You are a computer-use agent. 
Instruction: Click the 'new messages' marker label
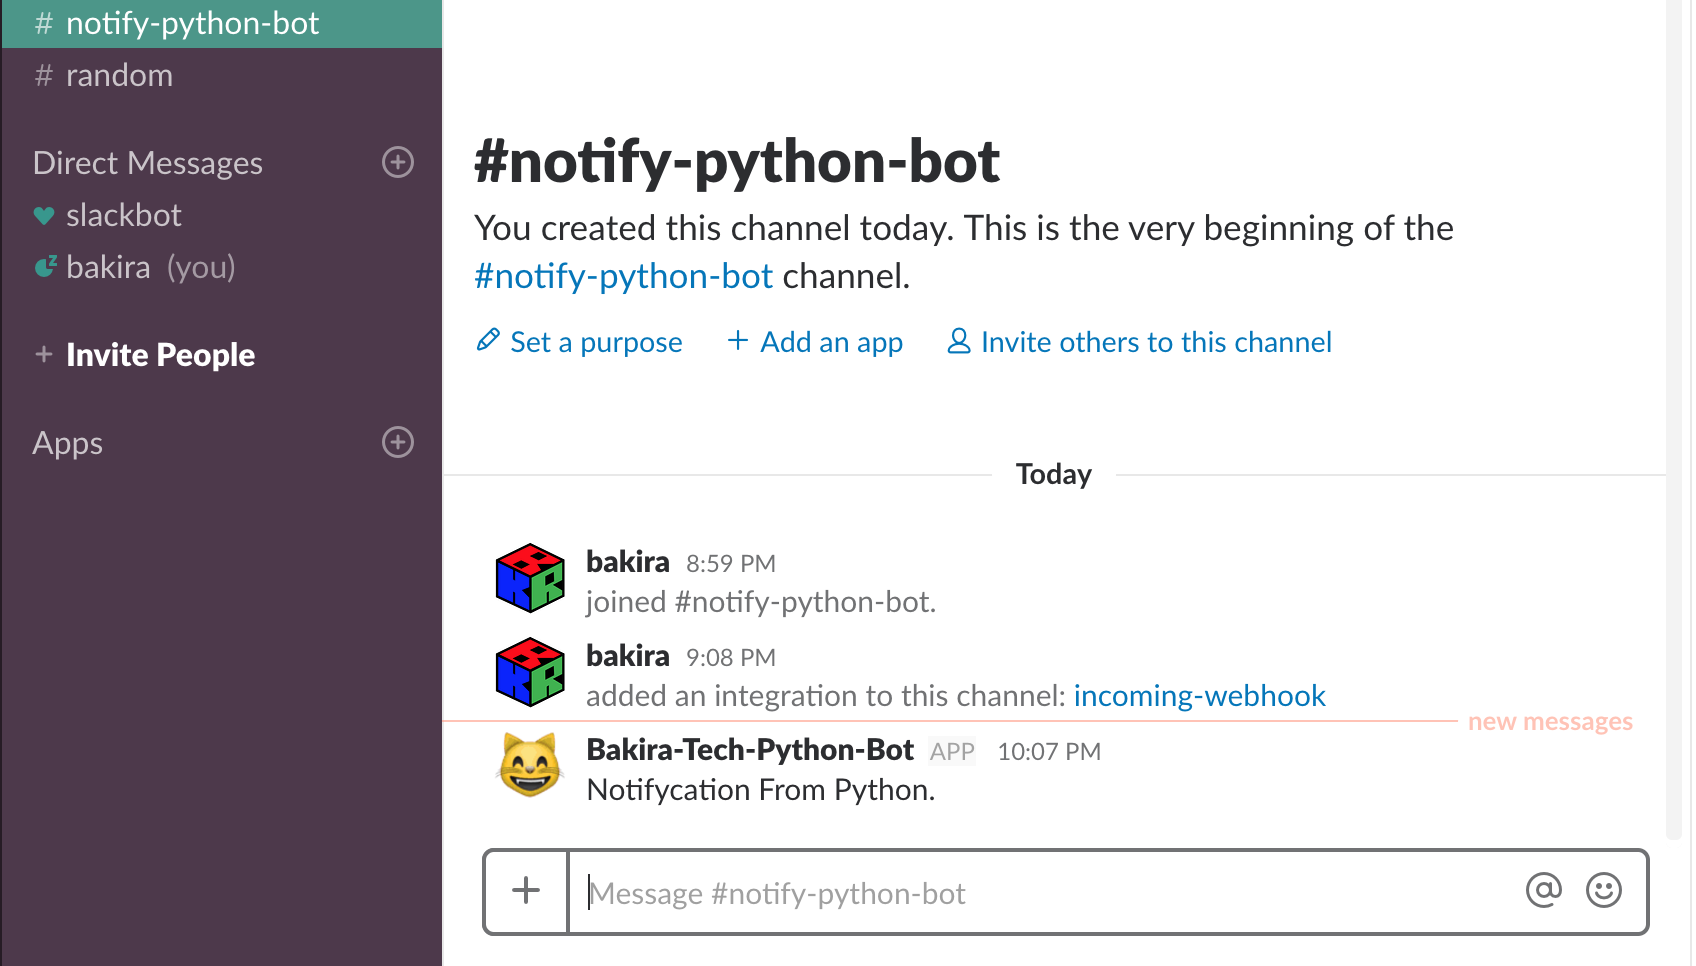pos(1550,722)
